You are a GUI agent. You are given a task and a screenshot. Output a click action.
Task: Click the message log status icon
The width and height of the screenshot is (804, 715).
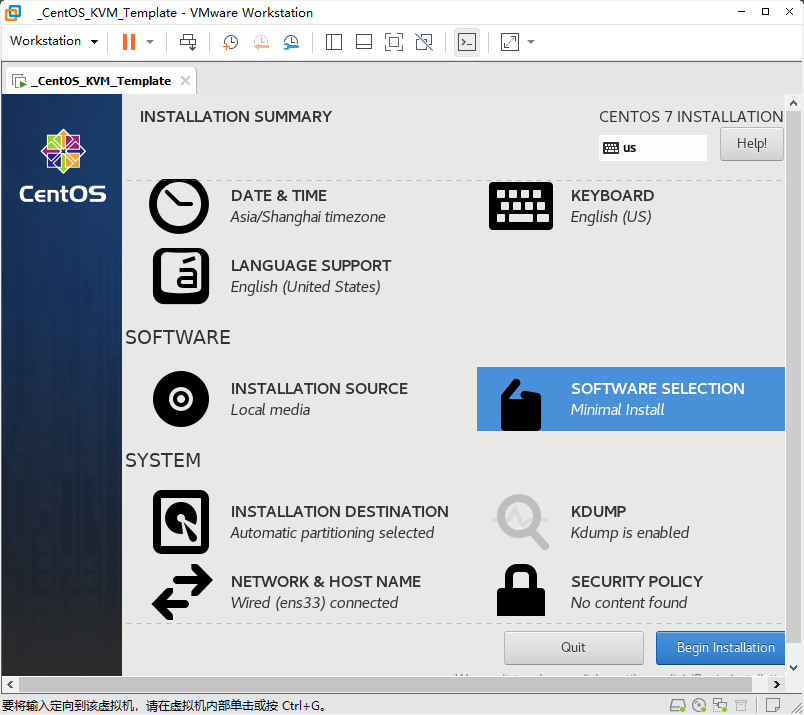(x=773, y=706)
